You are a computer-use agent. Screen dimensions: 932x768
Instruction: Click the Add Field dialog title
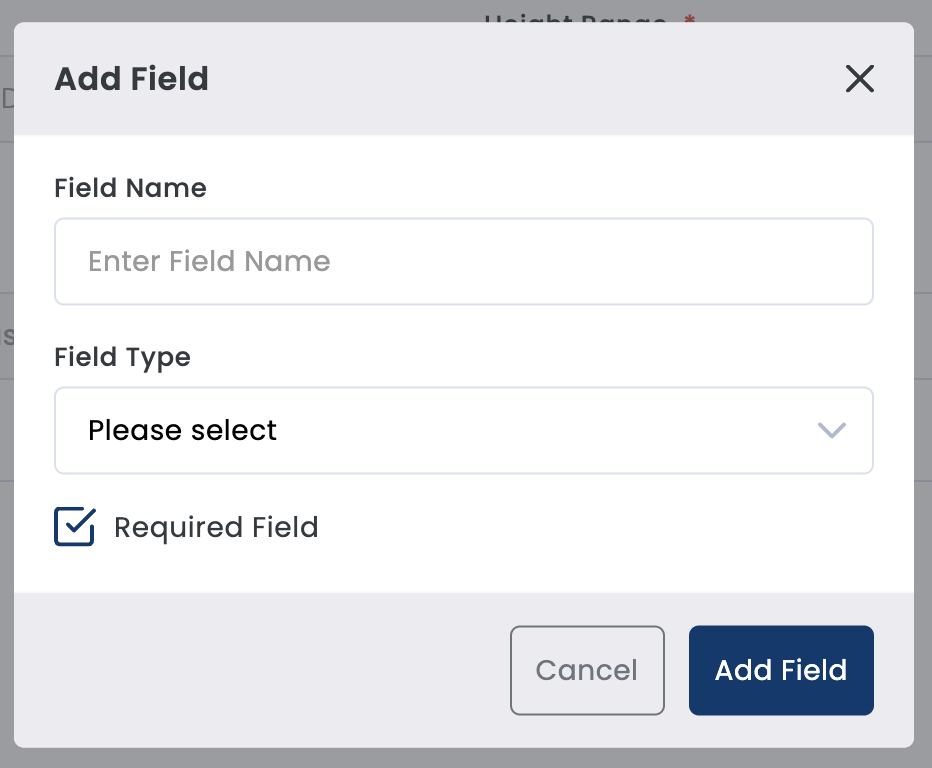(x=131, y=79)
